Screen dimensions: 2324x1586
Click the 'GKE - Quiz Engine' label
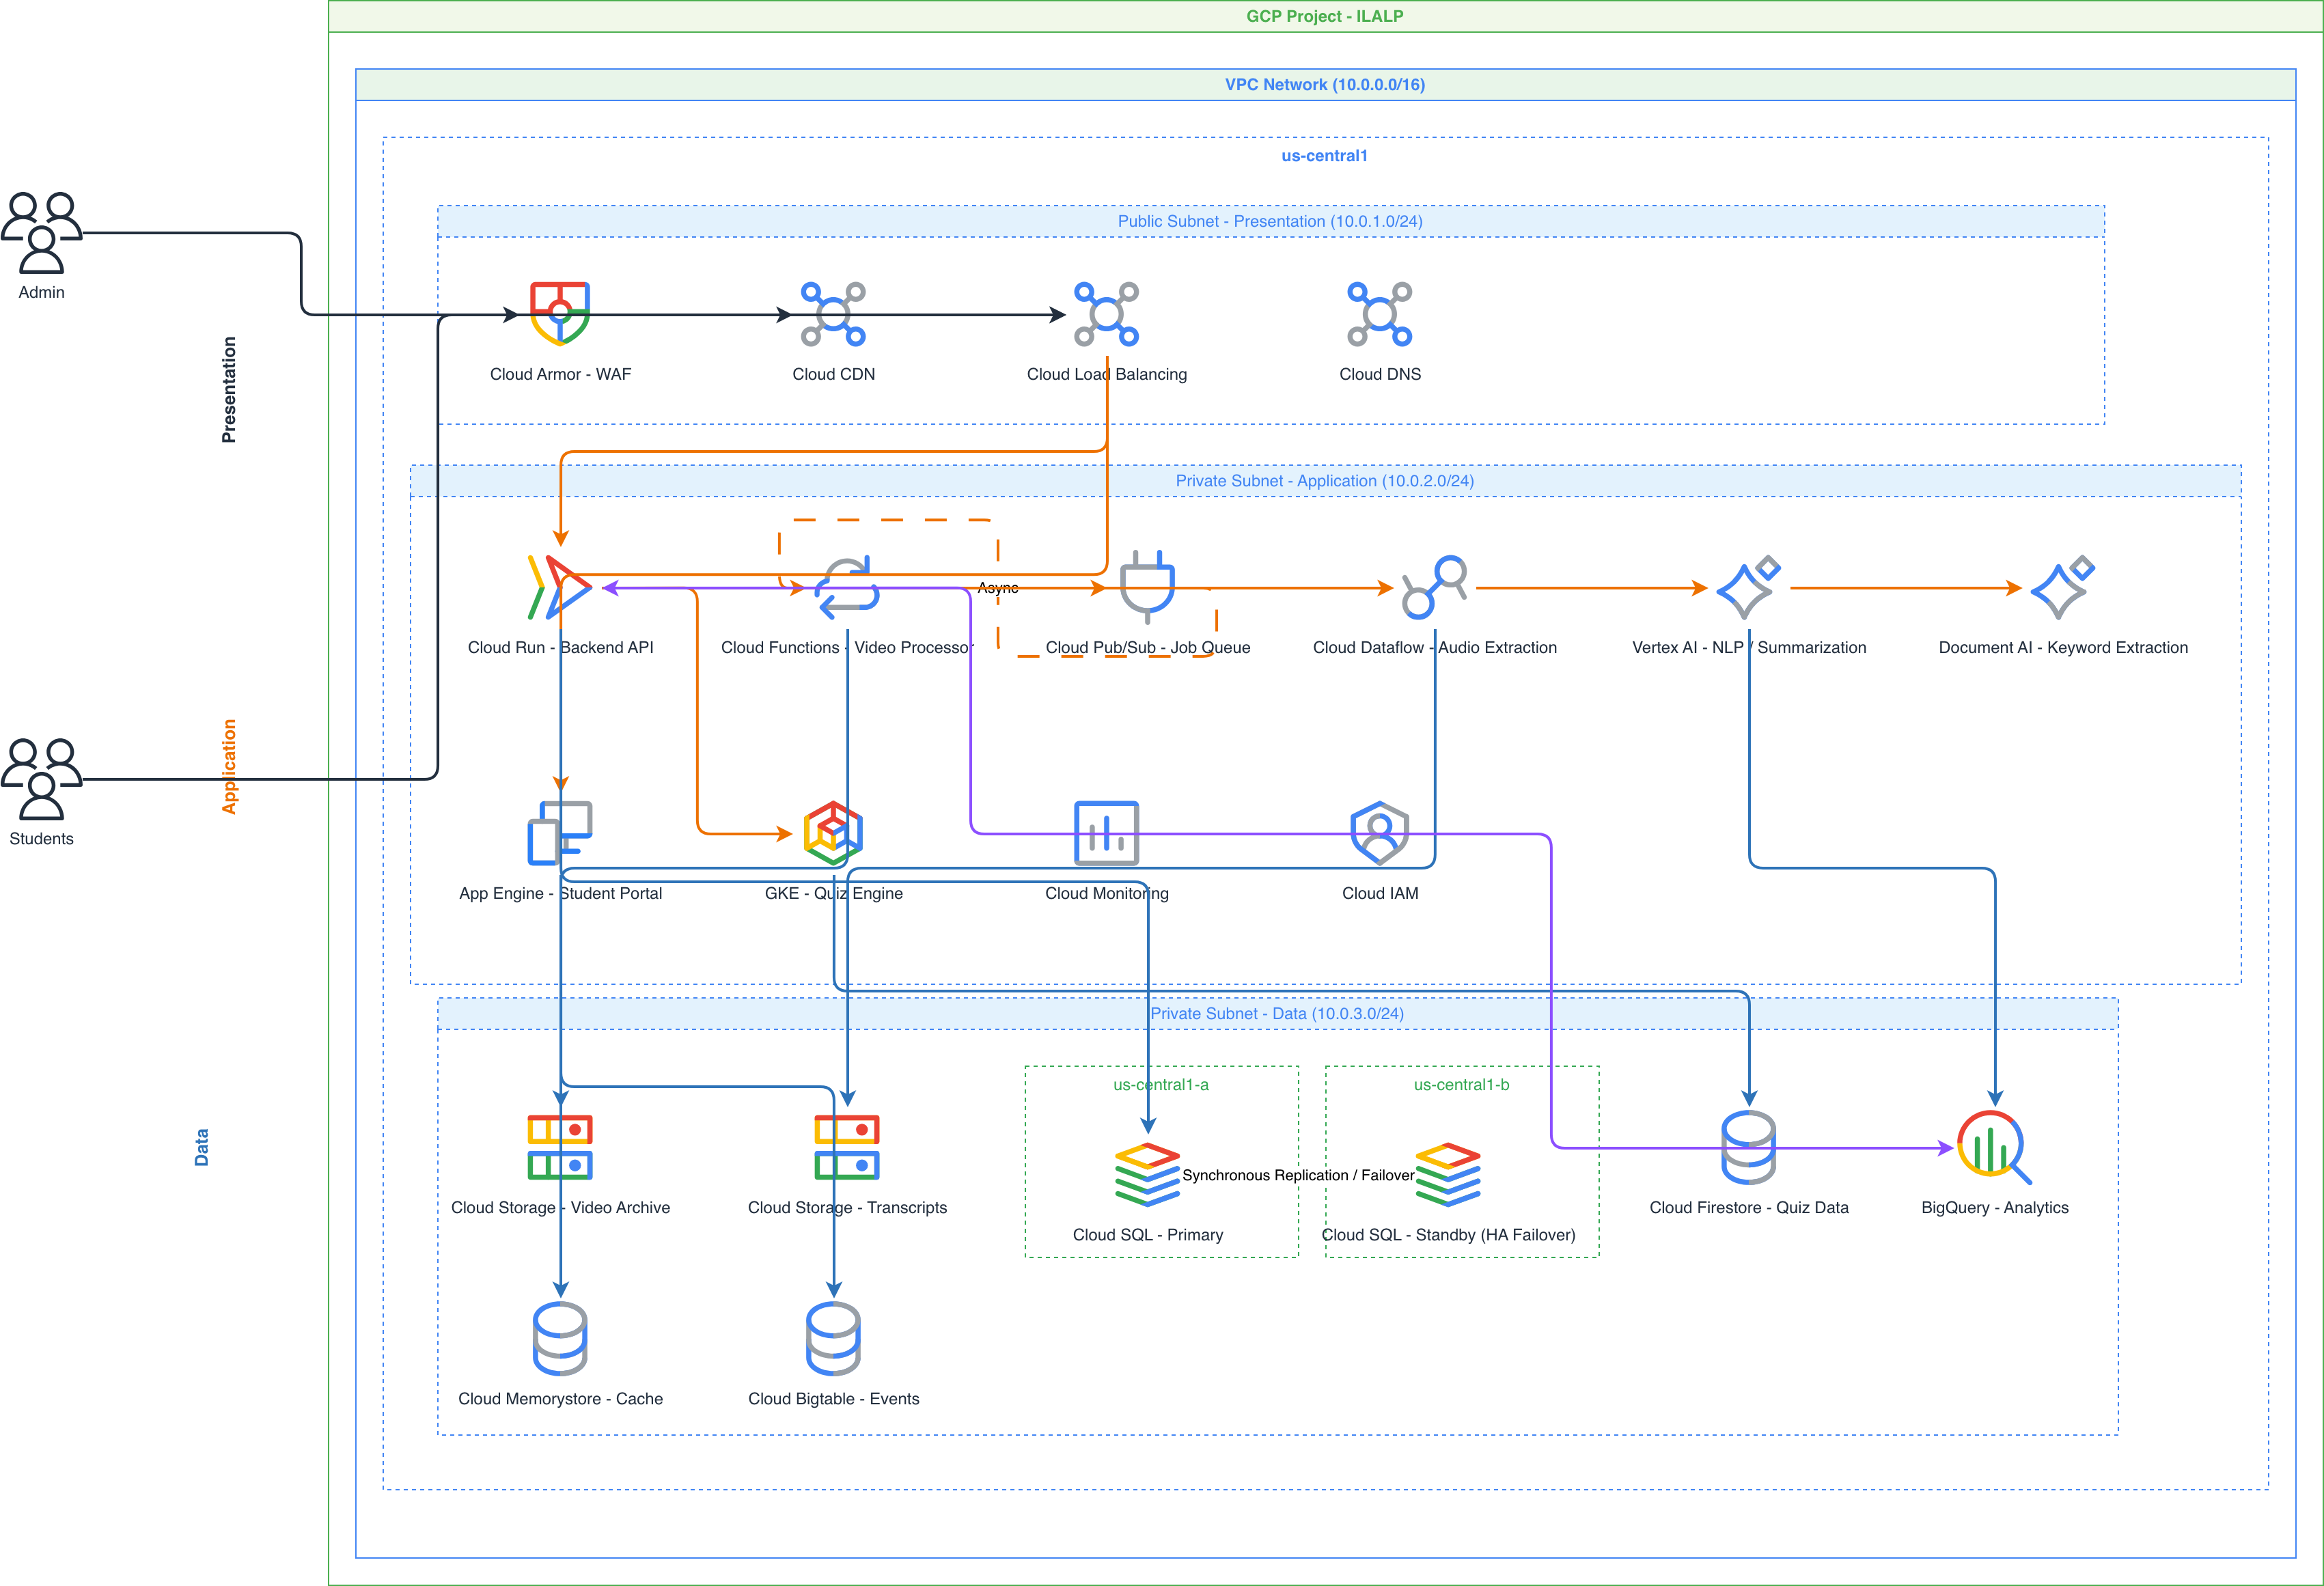tap(833, 893)
